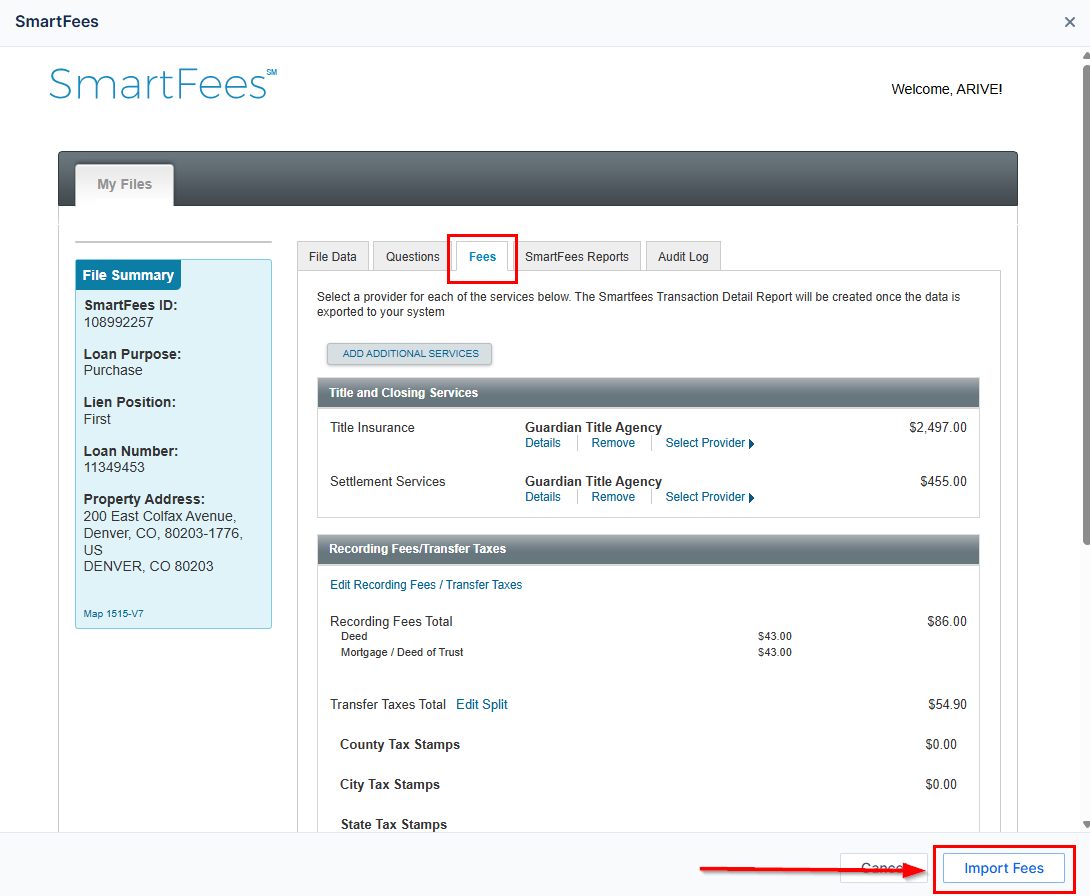The height and width of the screenshot is (896, 1090).
Task: Click the Loan Number value 11349453
Action: pyautogui.click(x=114, y=467)
